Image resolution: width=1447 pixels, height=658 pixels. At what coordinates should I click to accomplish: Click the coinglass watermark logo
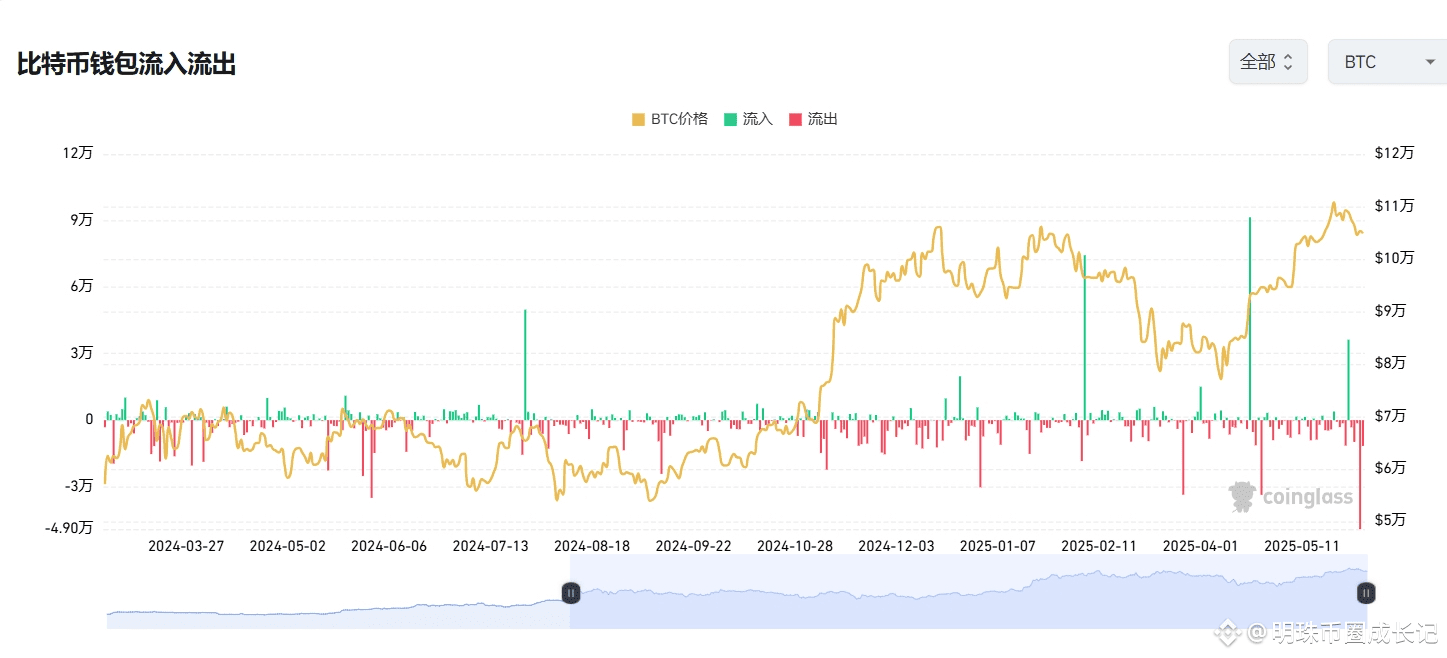[1291, 497]
